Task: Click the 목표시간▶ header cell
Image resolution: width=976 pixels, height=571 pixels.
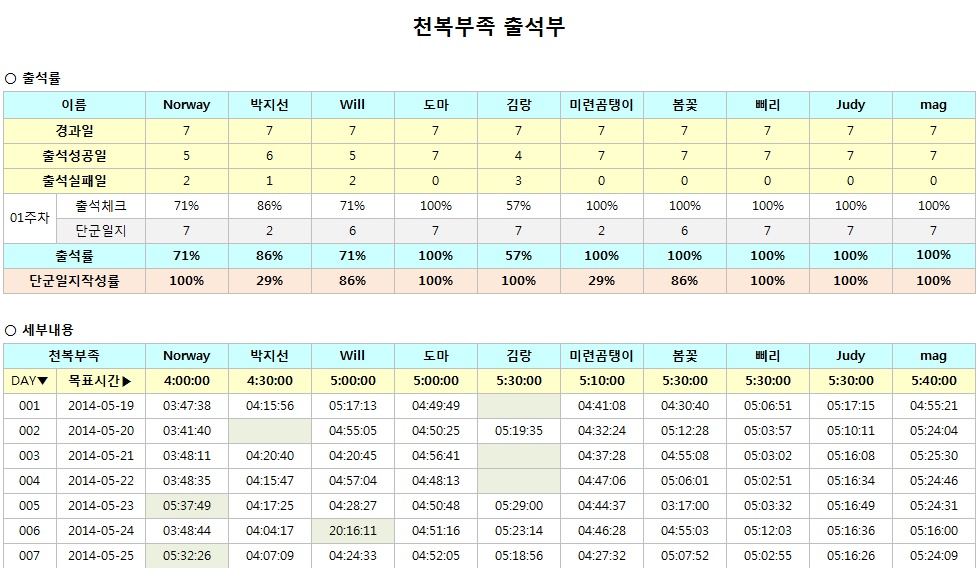Action: coord(100,381)
